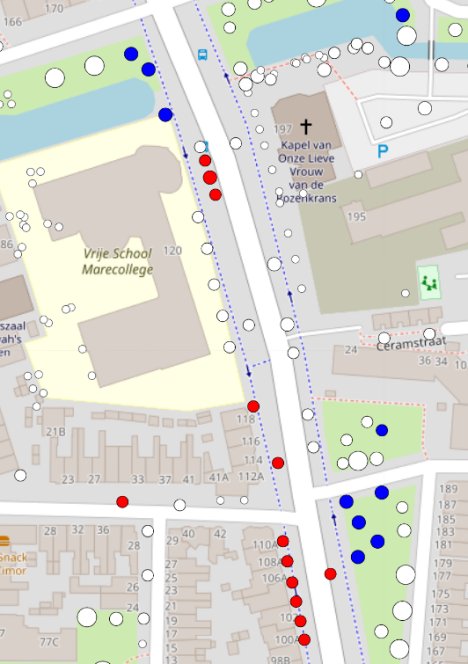
Task: Select the red marker beside 108A
Action: 287,561
